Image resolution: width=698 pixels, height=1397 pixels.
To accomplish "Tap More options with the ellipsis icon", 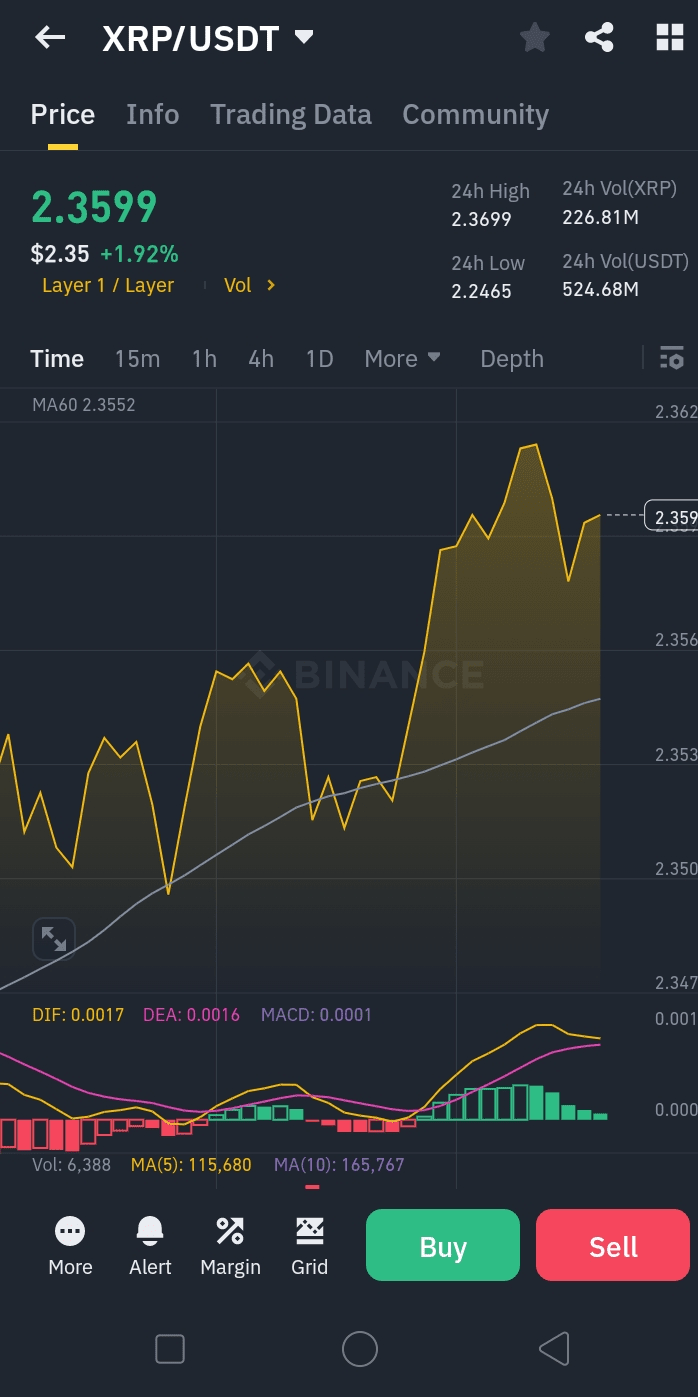I will point(69,1244).
